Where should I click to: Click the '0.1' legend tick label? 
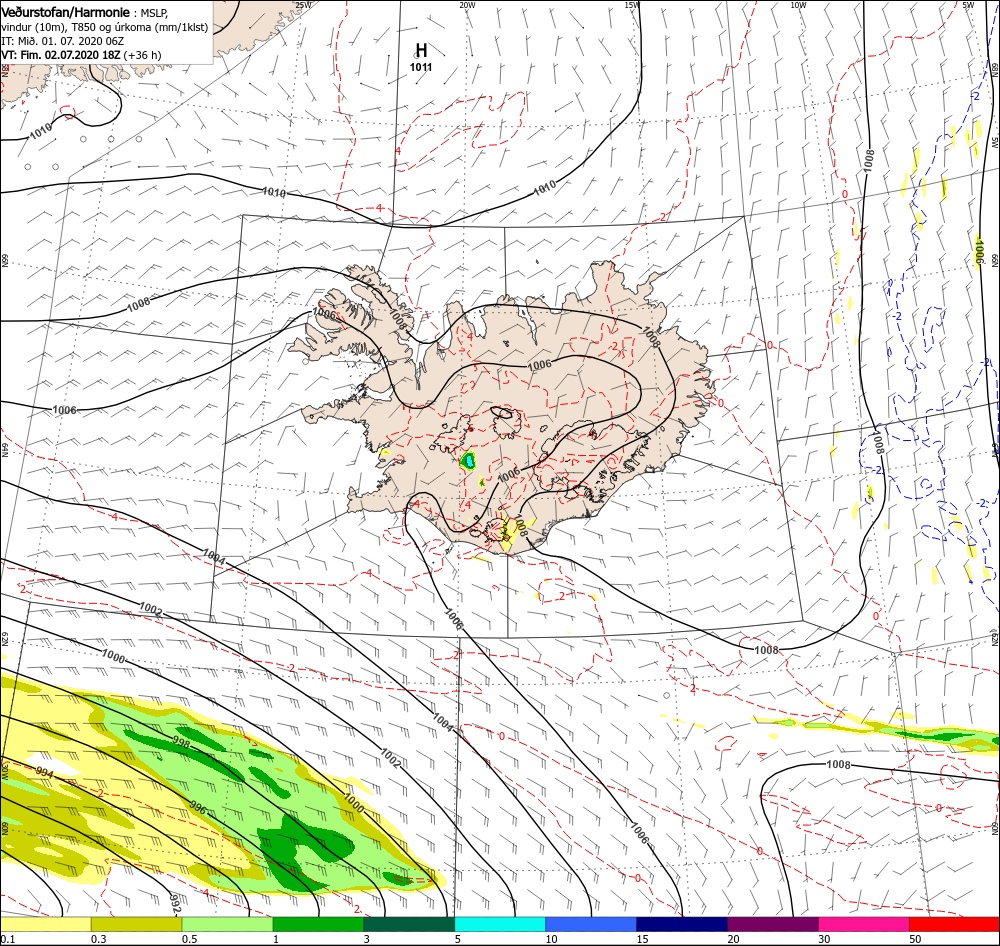8,939
